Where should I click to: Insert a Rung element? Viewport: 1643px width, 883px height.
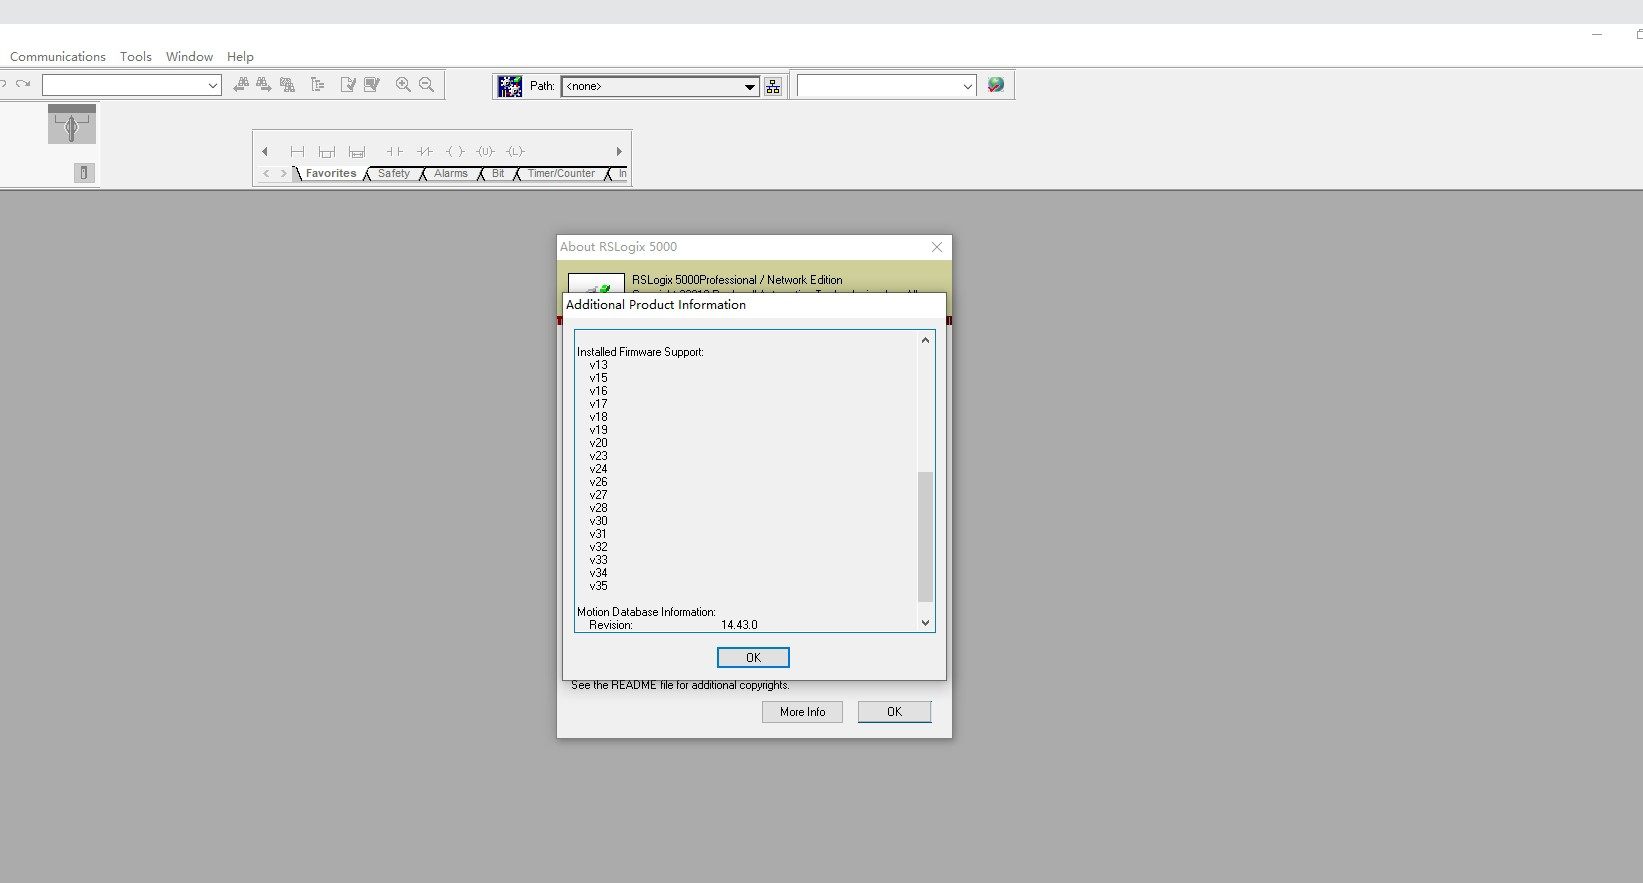tap(297, 152)
